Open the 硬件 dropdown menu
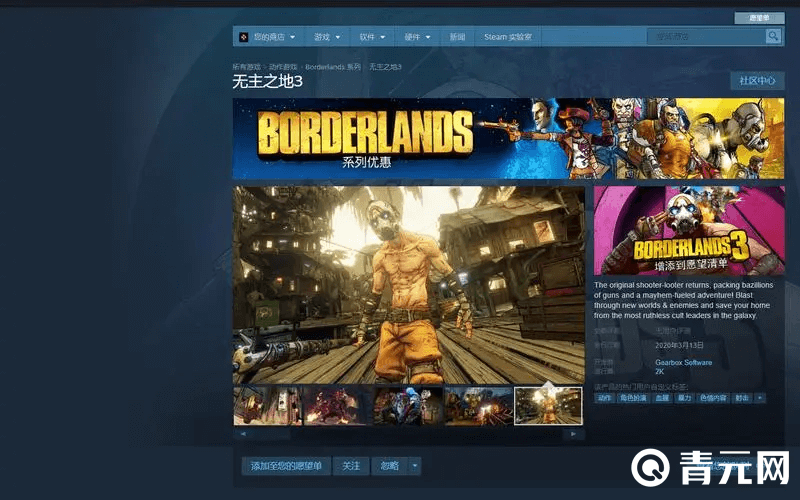This screenshot has width=800, height=500. [x=417, y=37]
